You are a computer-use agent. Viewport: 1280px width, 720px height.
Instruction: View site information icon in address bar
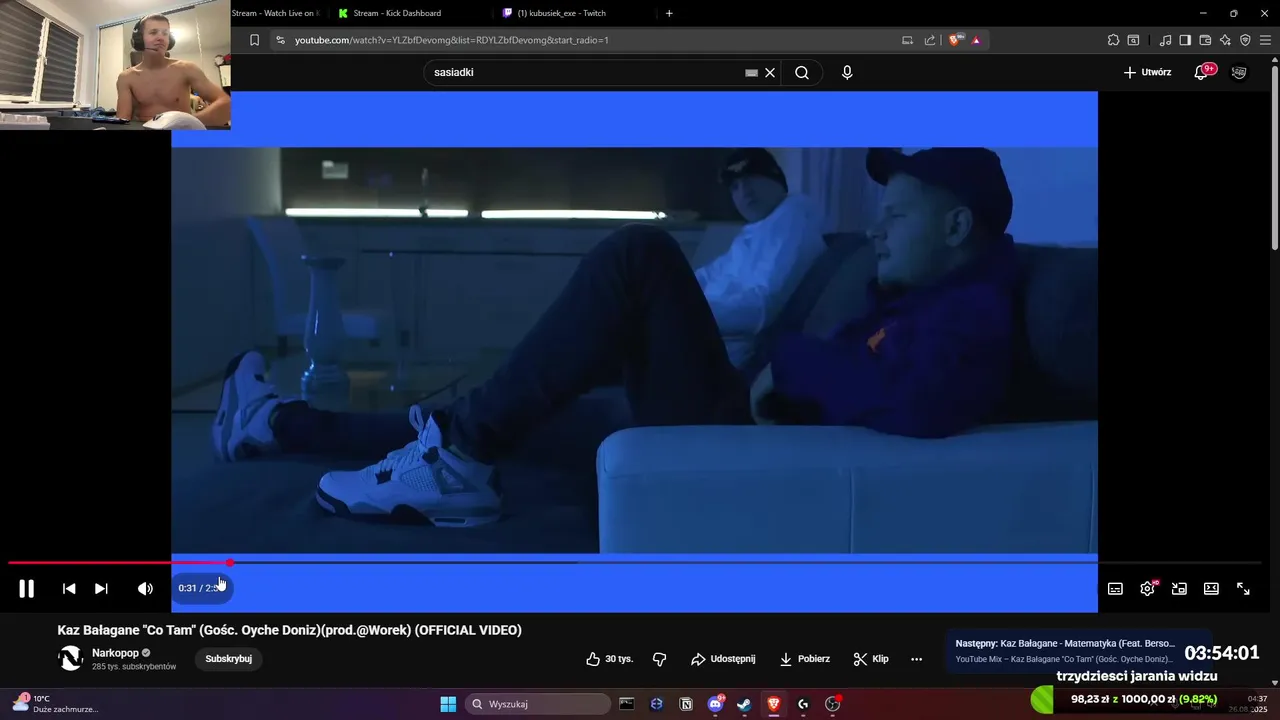(280, 40)
